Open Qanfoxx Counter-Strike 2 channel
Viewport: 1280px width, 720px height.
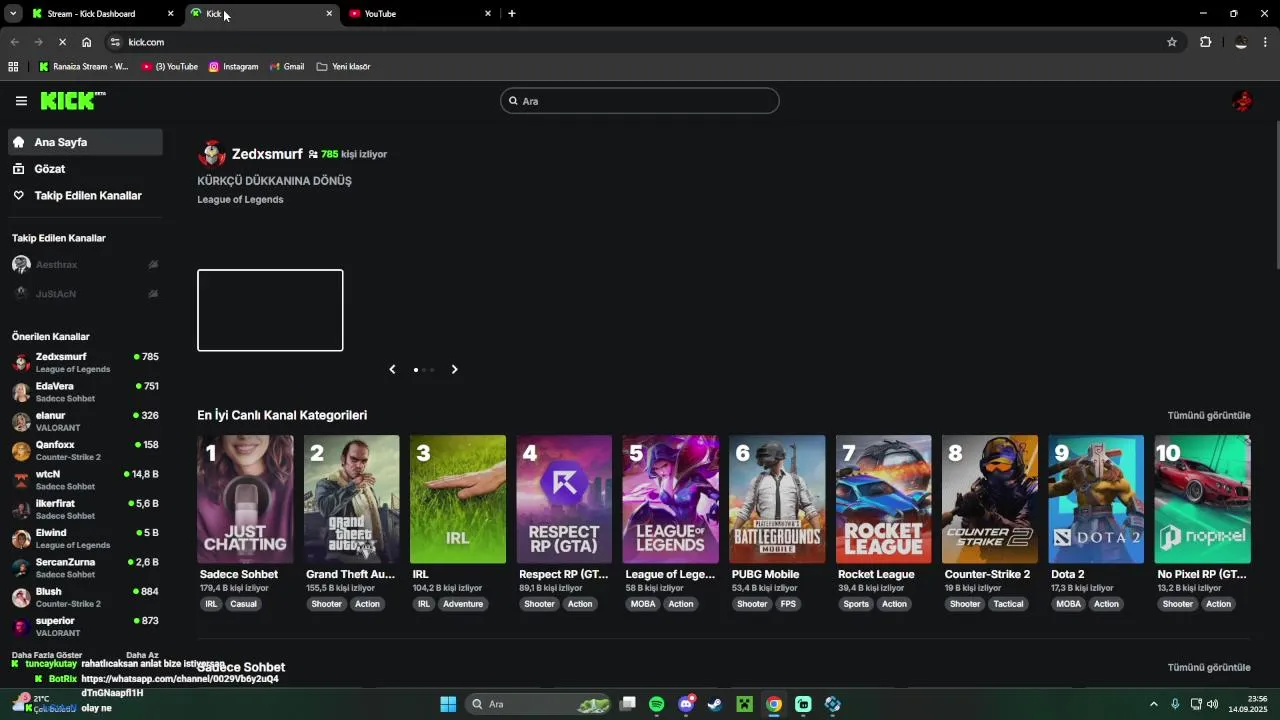pyautogui.click(x=85, y=450)
